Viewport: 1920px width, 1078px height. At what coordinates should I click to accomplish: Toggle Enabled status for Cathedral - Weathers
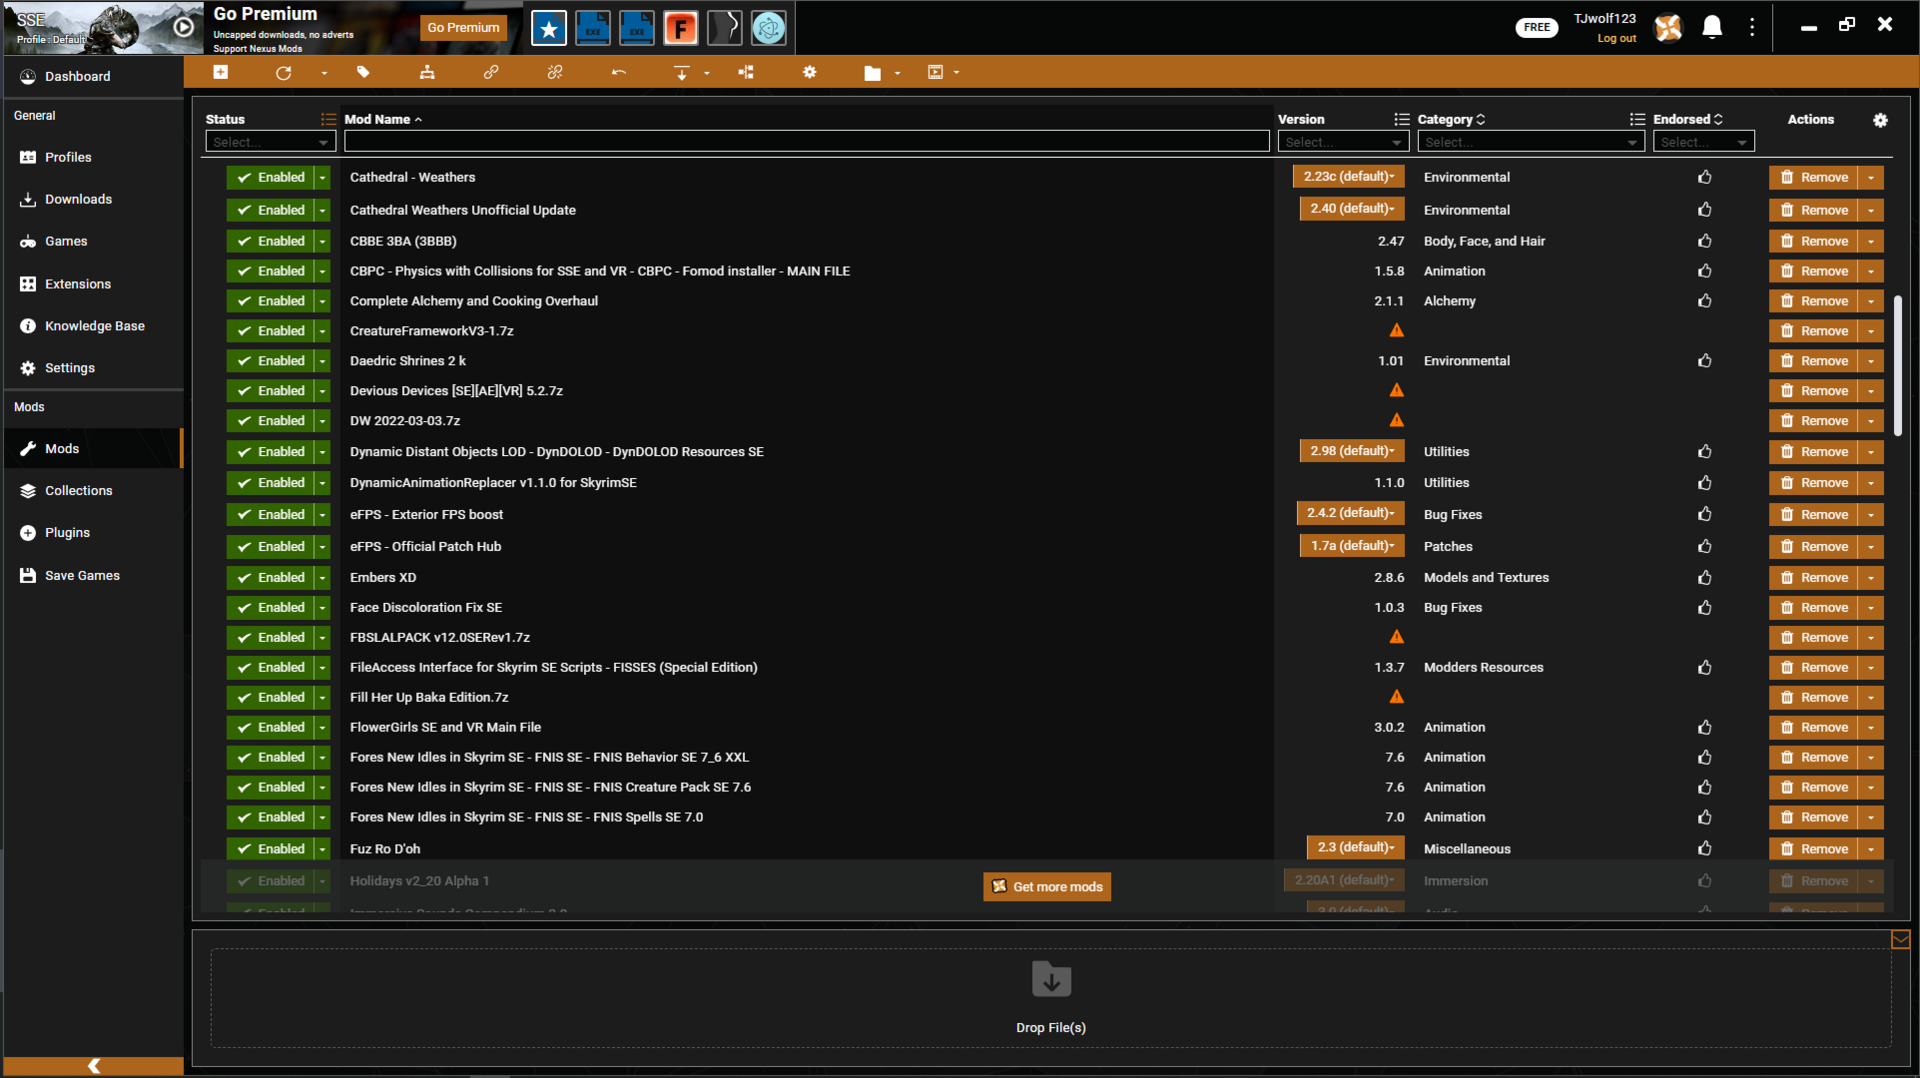(270, 177)
